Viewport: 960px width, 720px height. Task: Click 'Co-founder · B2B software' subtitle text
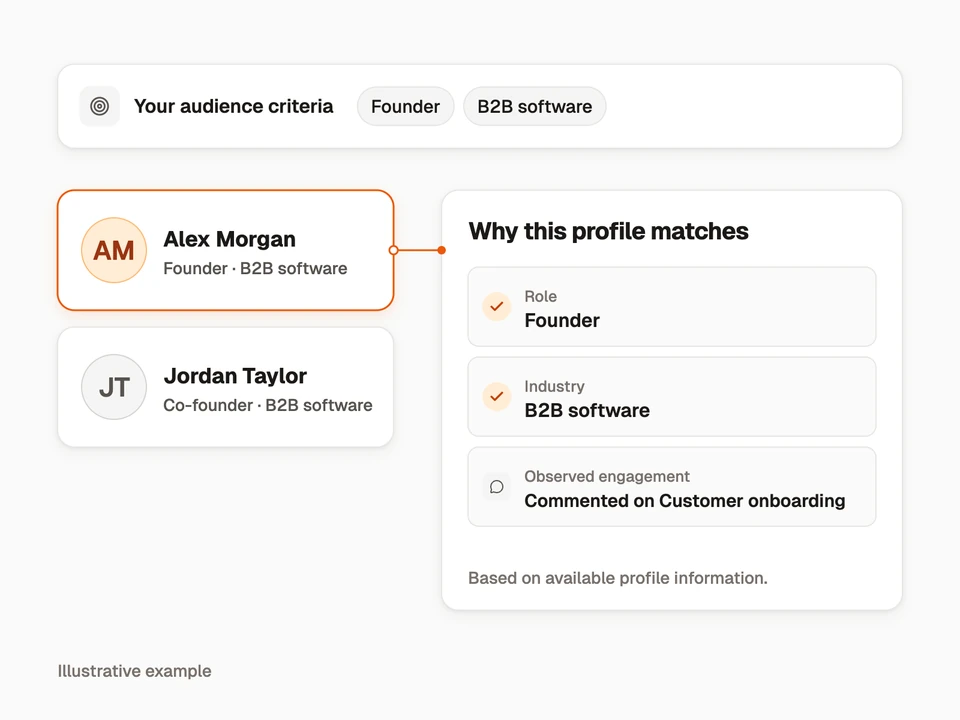click(x=268, y=405)
